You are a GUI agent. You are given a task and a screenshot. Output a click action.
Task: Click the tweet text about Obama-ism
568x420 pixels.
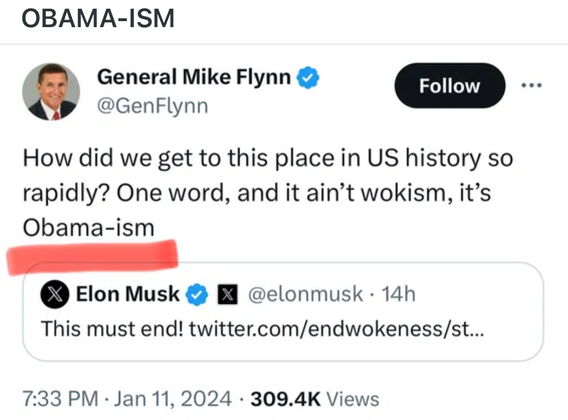tap(268, 193)
